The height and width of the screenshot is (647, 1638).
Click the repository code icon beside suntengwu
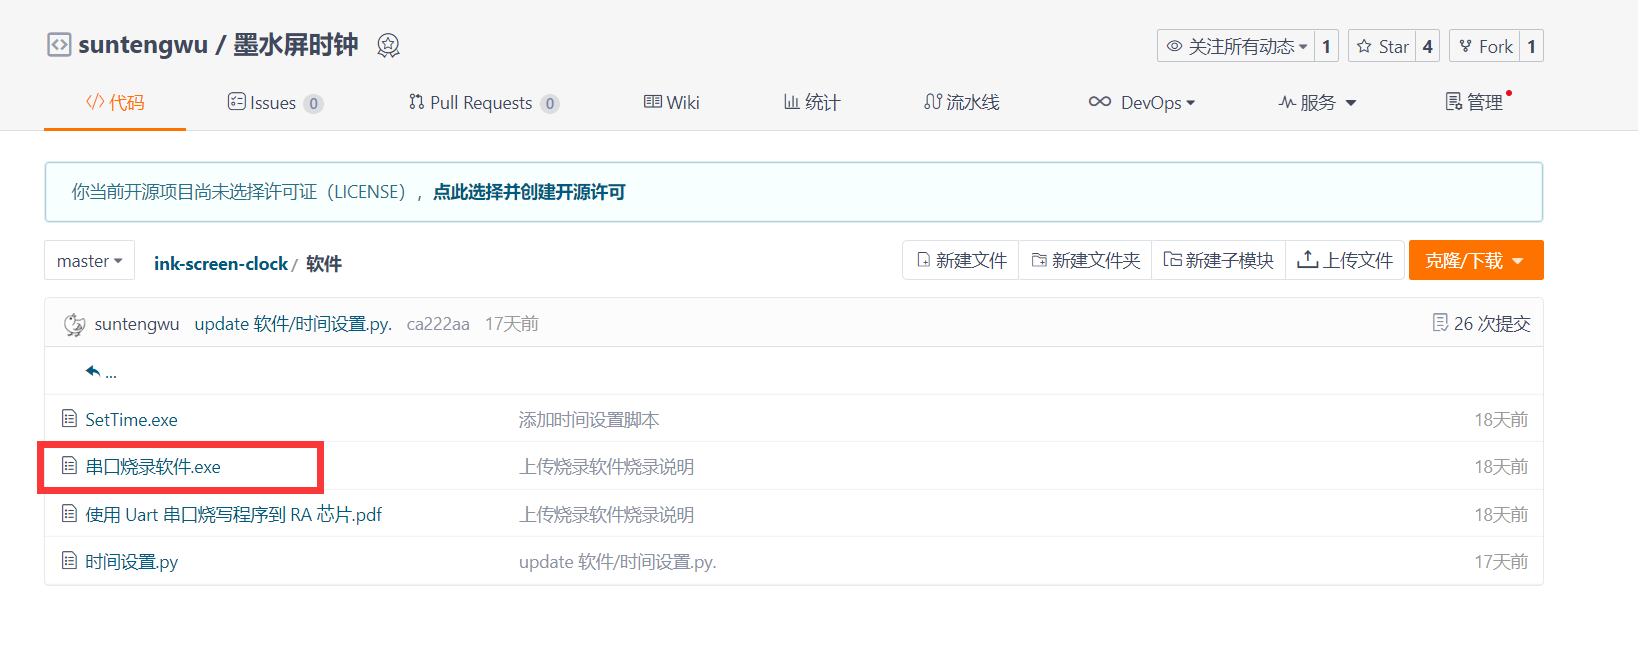click(59, 45)
